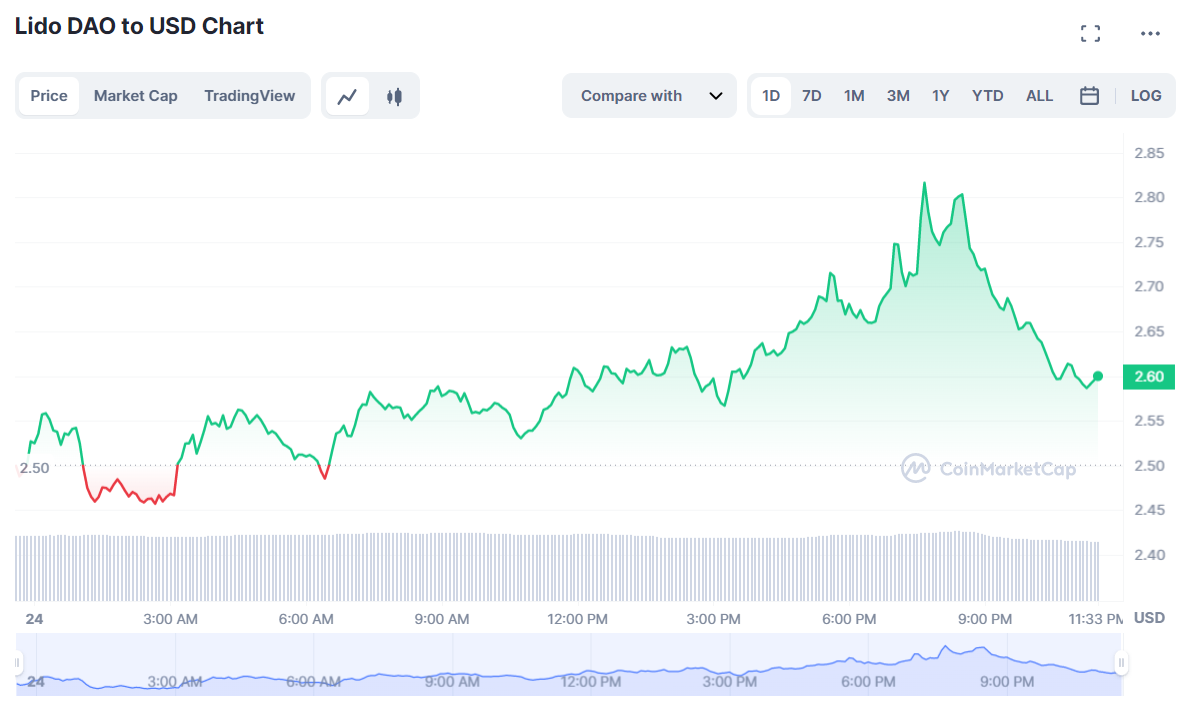This screenshot has width=1190, height=711.
Task: Switch to the line chart view icon
Action: [348, 96]
